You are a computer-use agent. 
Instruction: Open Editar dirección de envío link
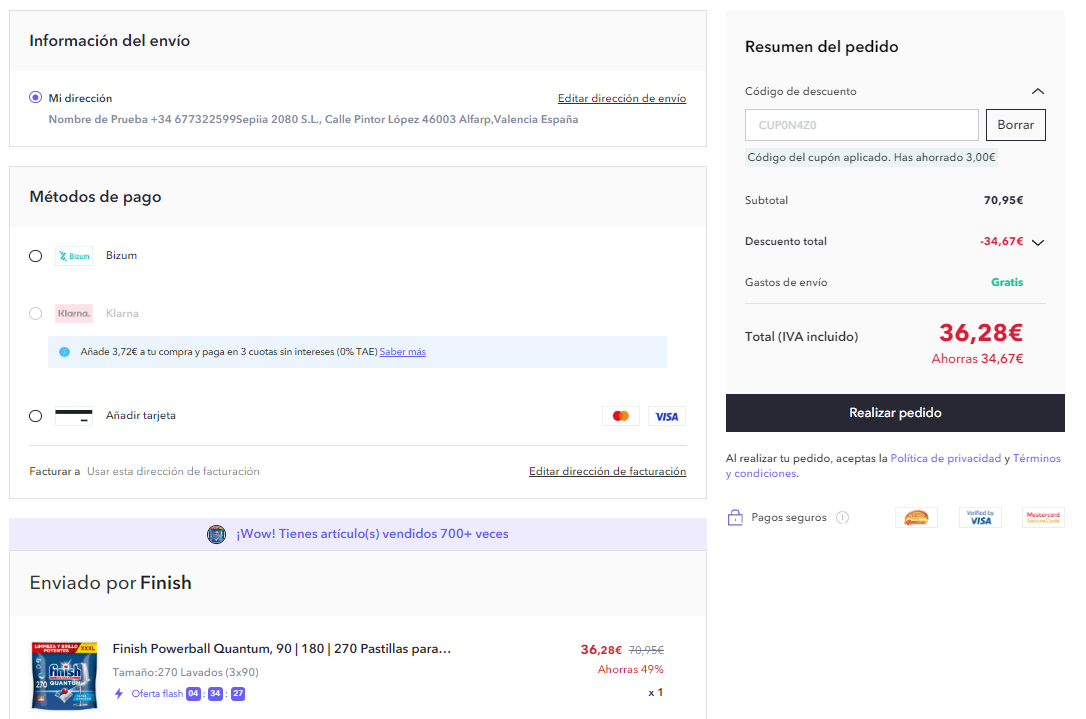(x=622, y=98)
